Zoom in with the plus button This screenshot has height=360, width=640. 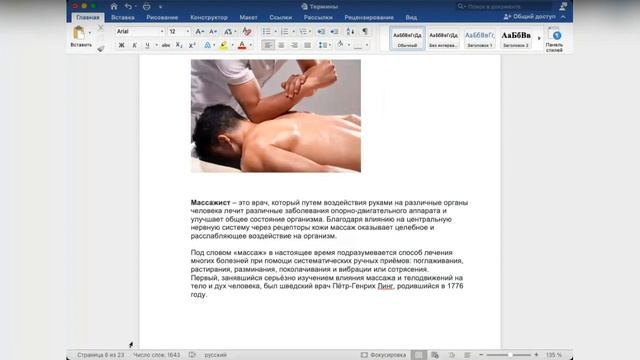[536, 355]
